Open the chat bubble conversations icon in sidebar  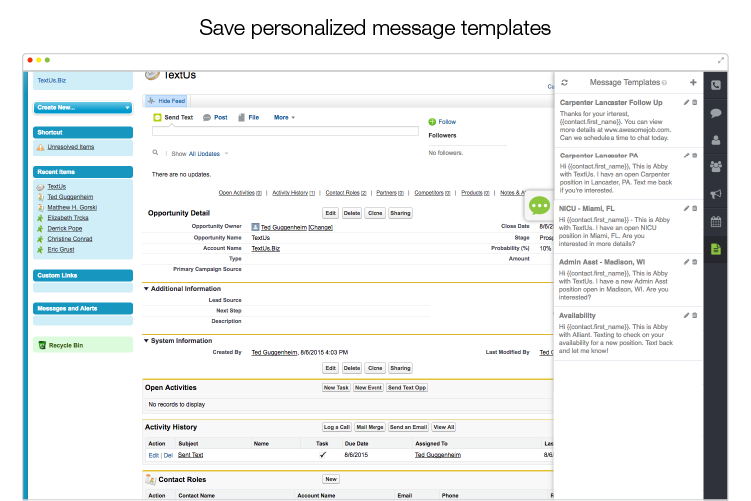(x=716, y=113)
